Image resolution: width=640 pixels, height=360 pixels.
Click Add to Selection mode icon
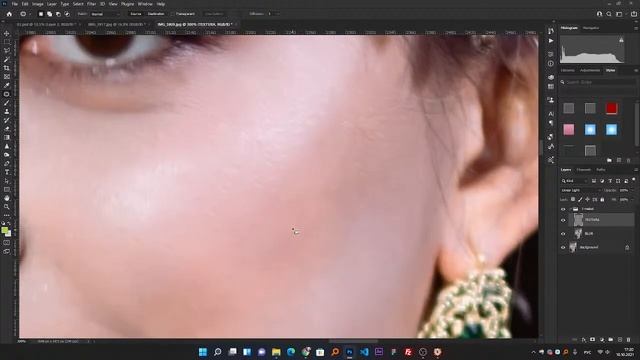point(49,14)
